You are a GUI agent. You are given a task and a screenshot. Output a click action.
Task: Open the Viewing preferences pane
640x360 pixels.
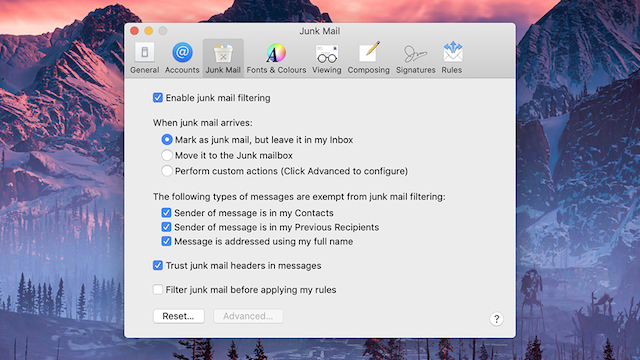[x=327, y=58]
